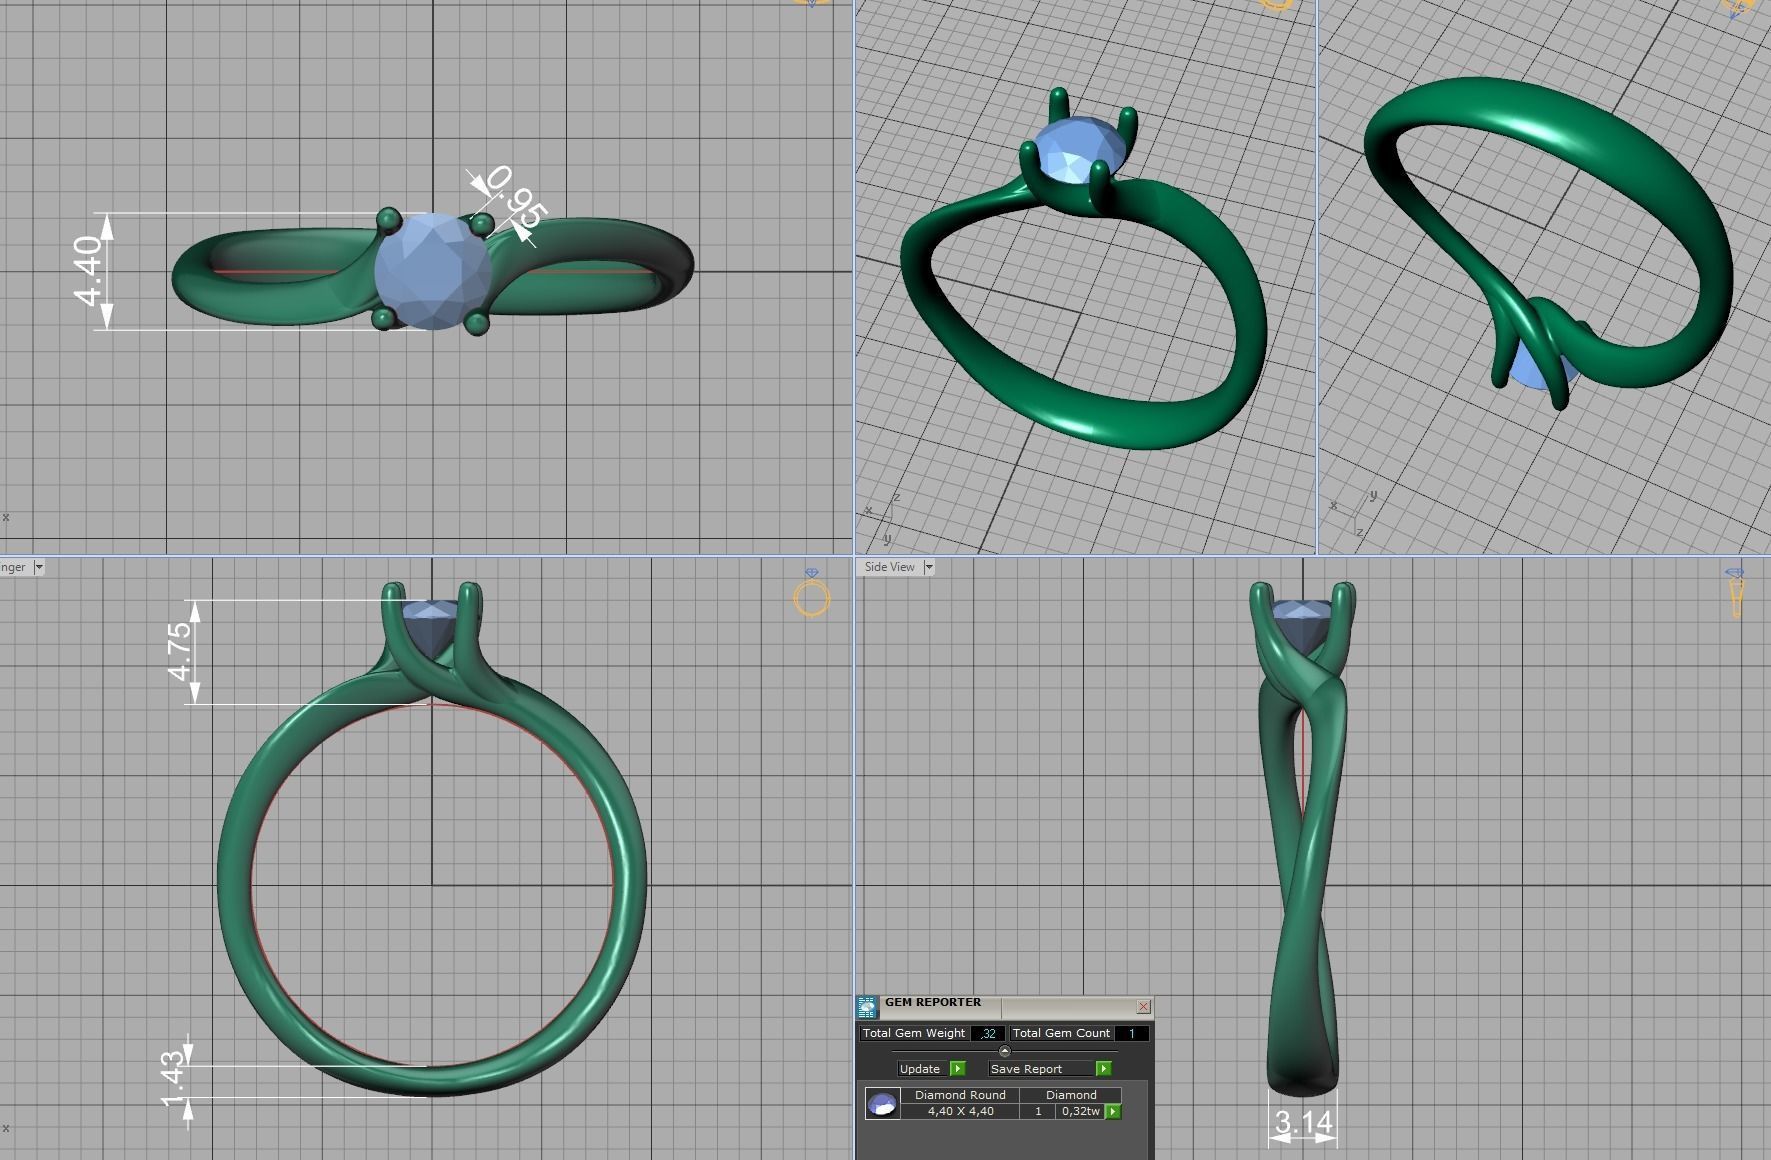Screen dimensions: 1771x1160
Task: Select the '0,32tw' weight cell
Action: [x=1080, y=1111]
